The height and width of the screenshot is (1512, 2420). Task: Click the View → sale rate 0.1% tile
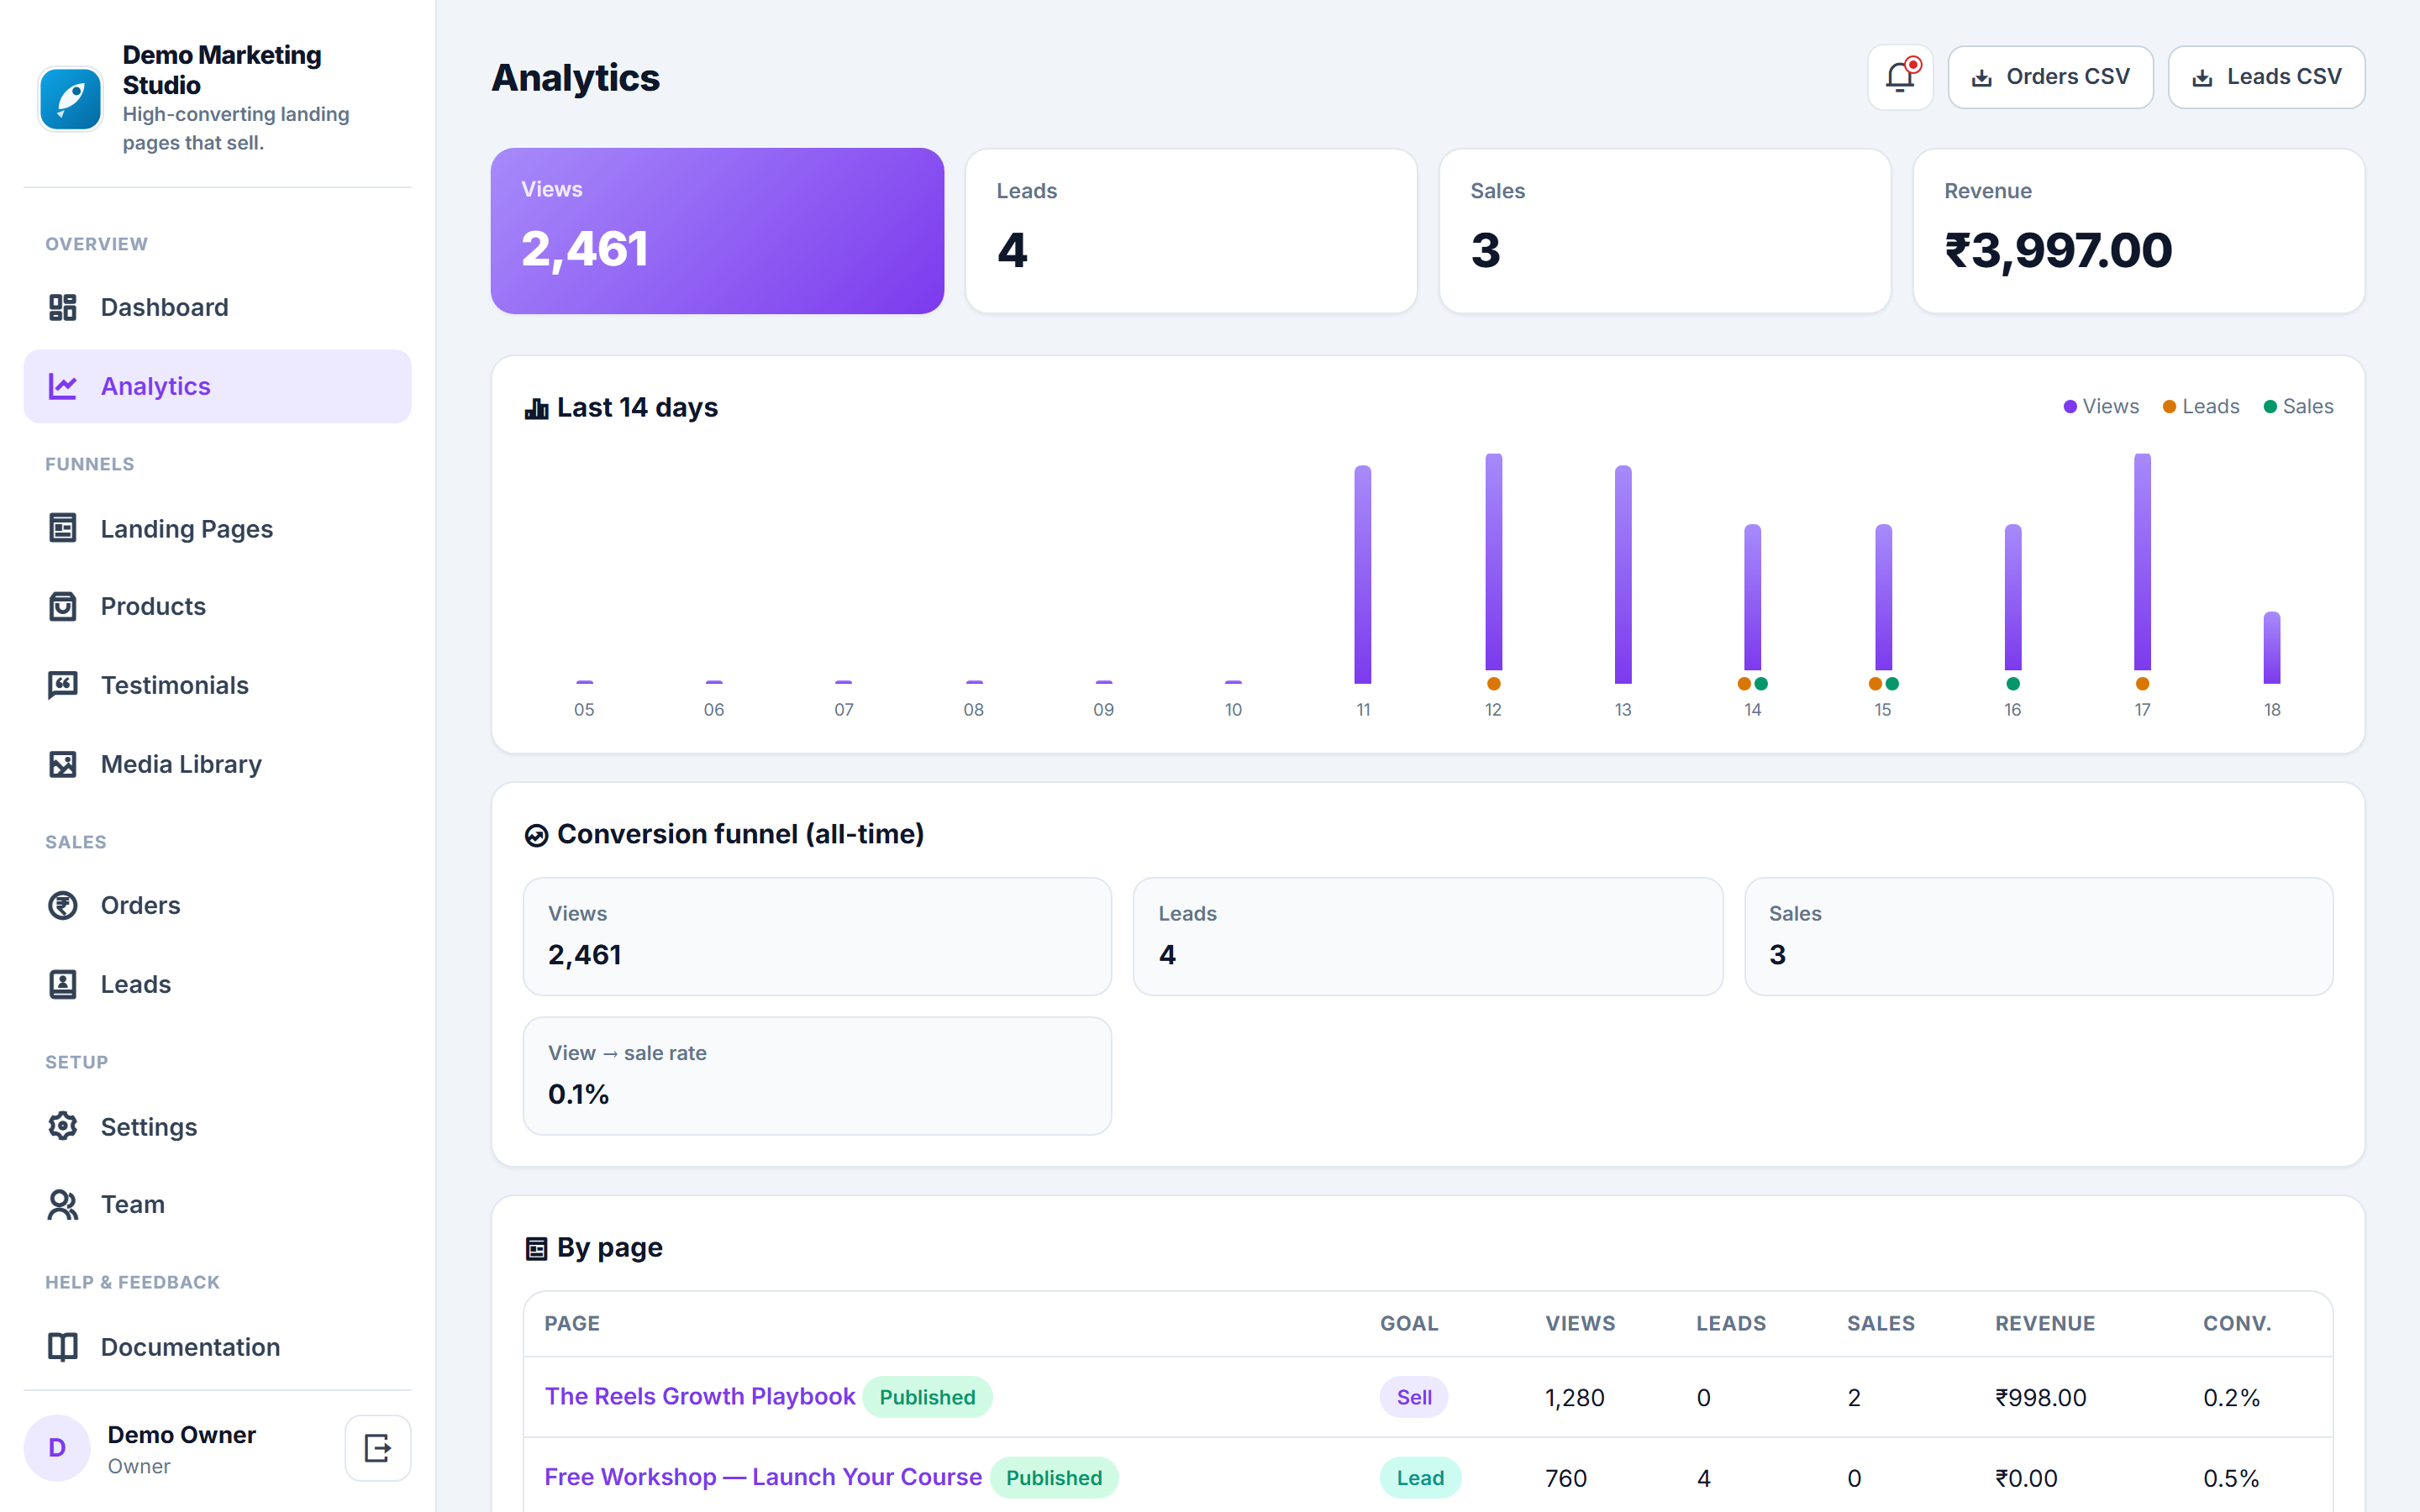[x=817, y=1076]
